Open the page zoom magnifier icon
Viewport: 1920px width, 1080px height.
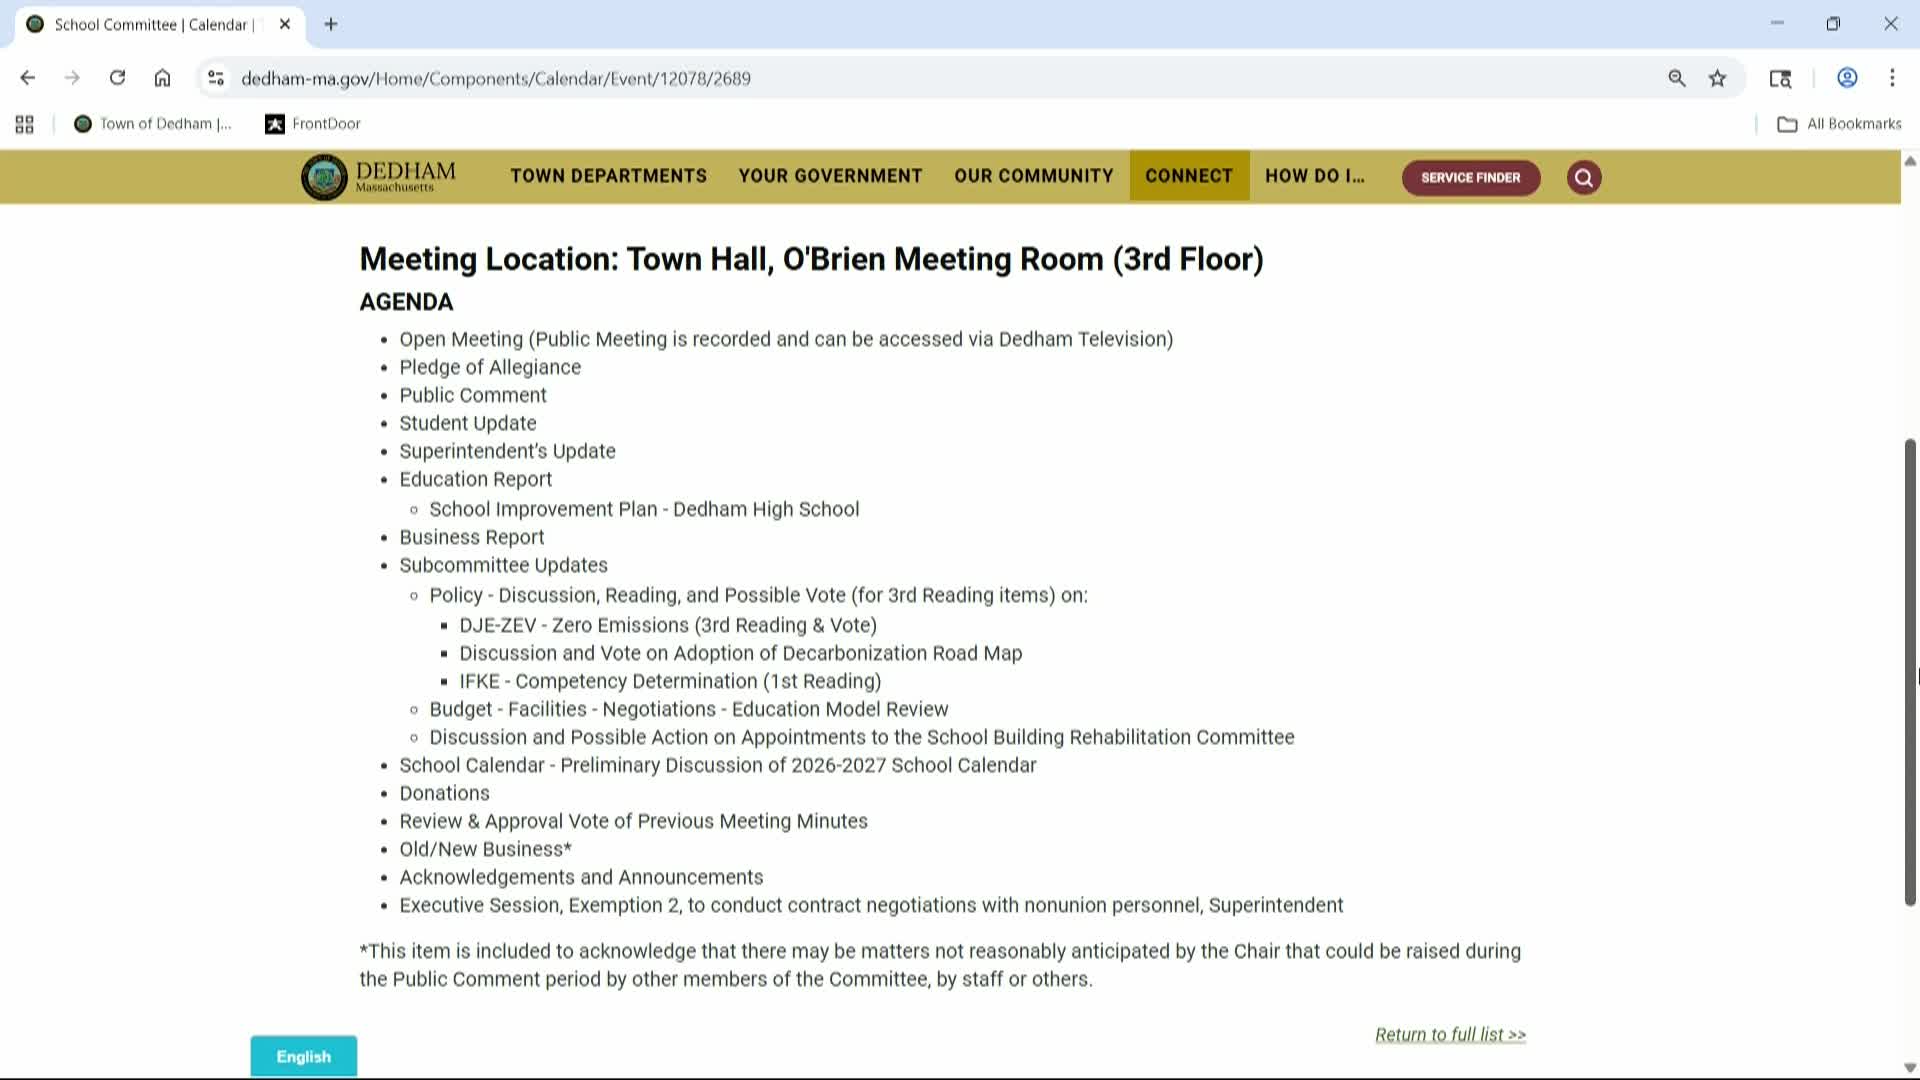(1677, 77)
